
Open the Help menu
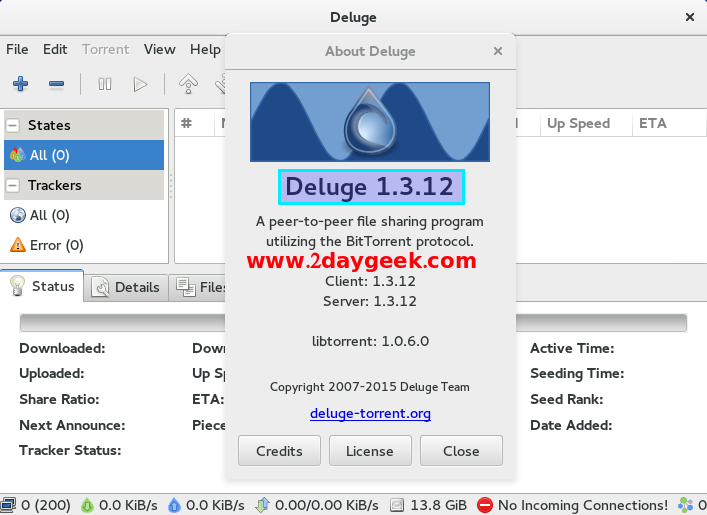click(206, 49)
